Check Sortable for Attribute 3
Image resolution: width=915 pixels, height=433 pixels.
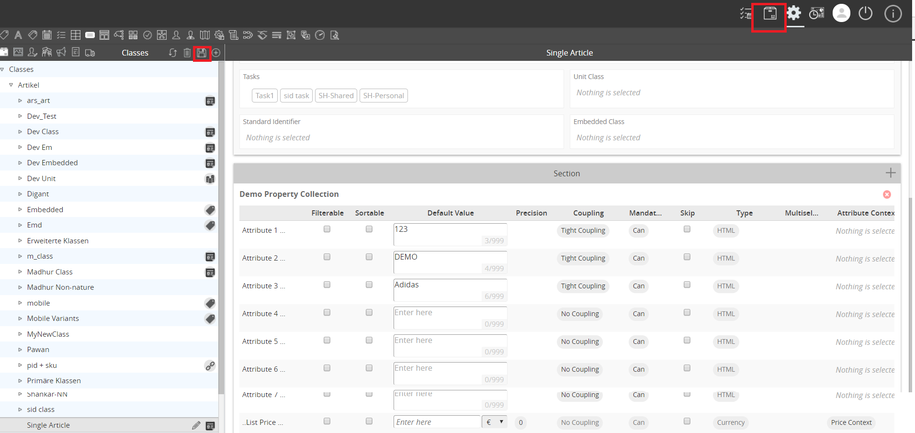(369, 285)
